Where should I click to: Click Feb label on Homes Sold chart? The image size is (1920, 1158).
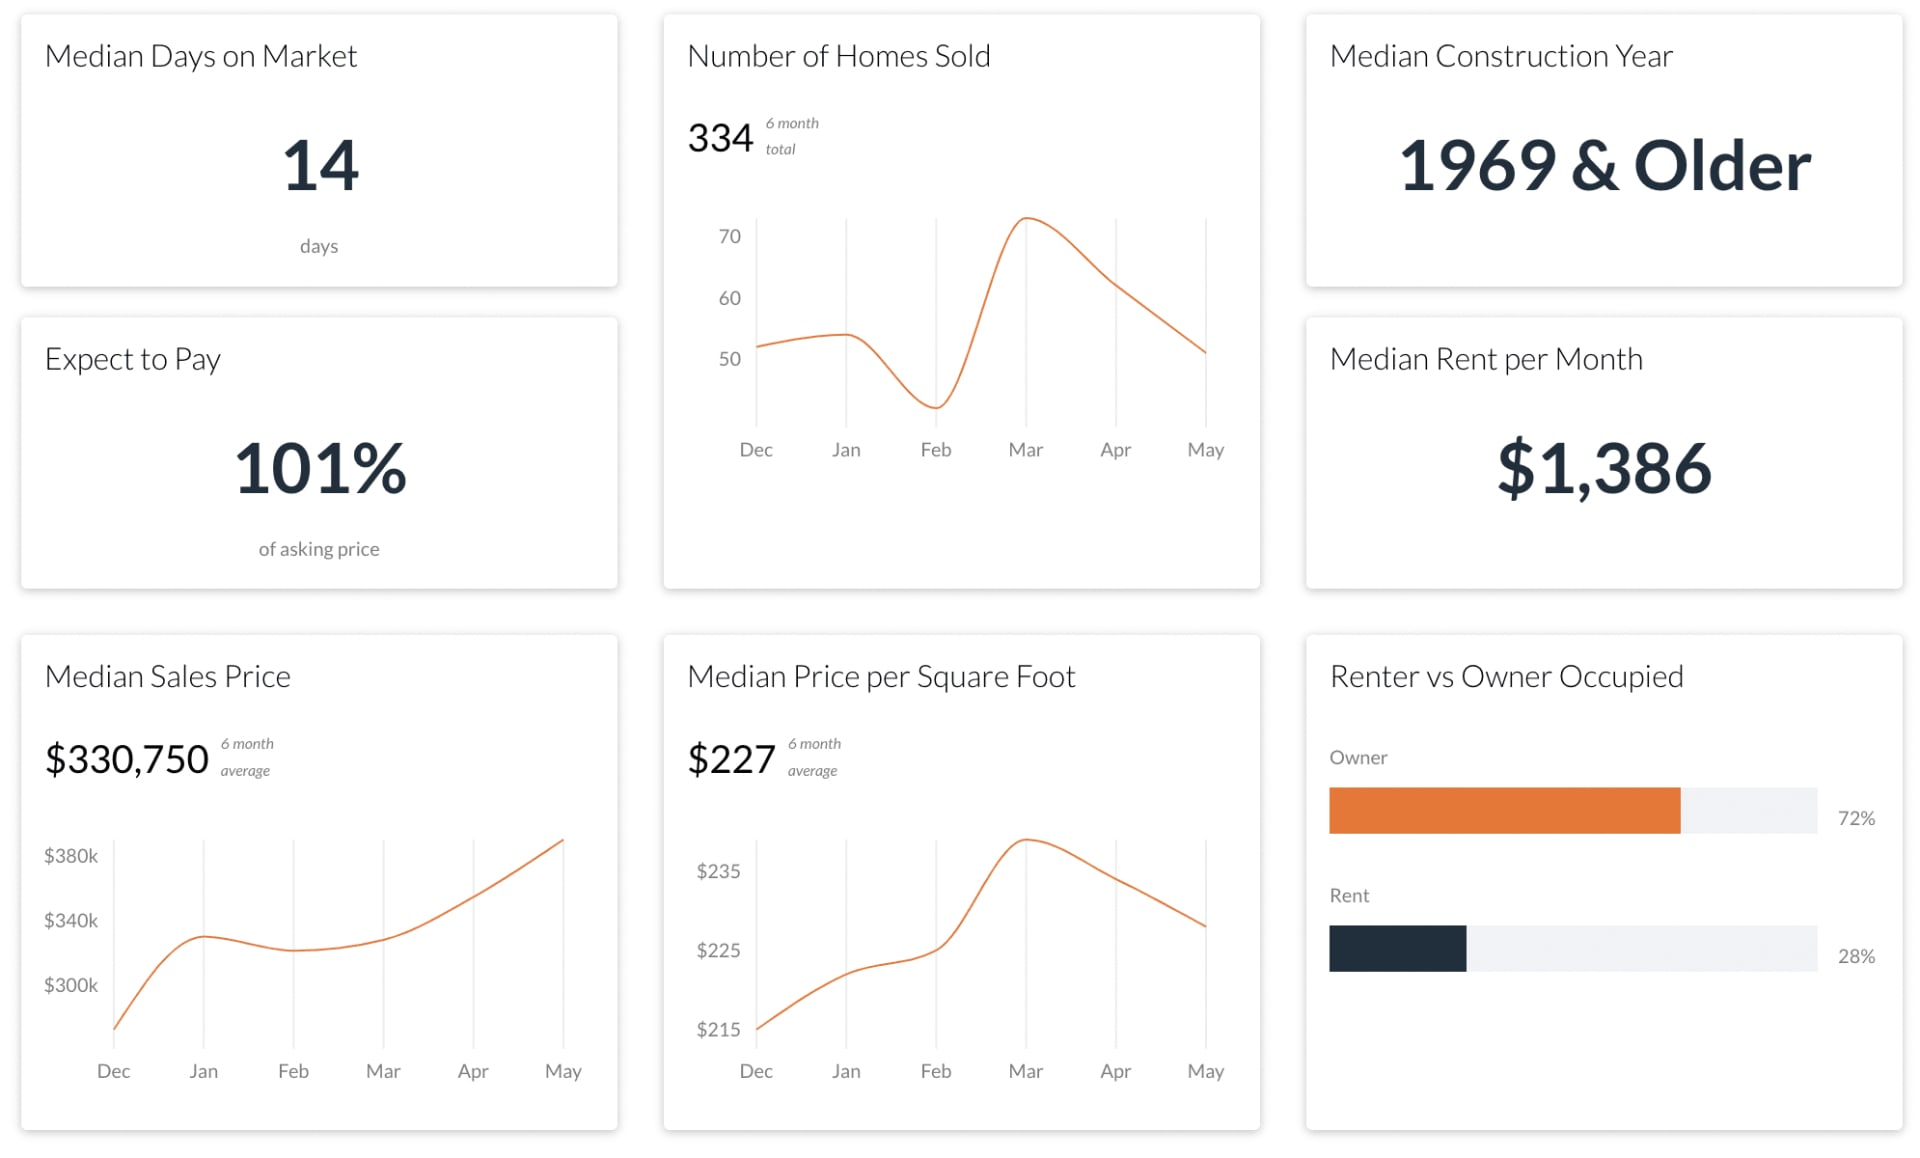point(936,450)
